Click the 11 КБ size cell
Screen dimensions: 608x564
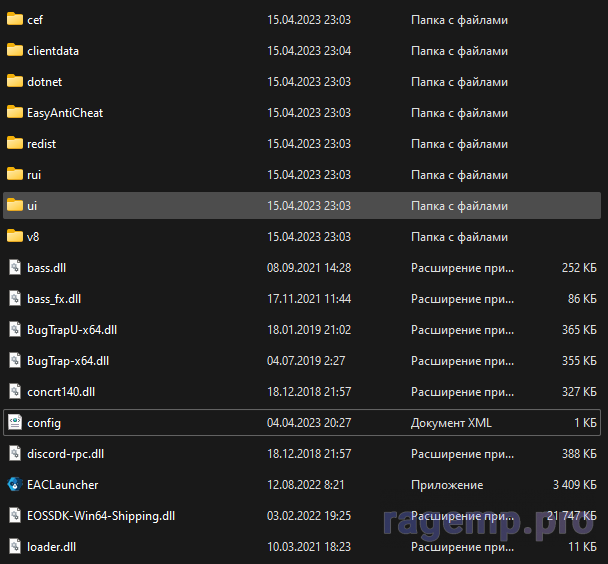click(582, 547)
